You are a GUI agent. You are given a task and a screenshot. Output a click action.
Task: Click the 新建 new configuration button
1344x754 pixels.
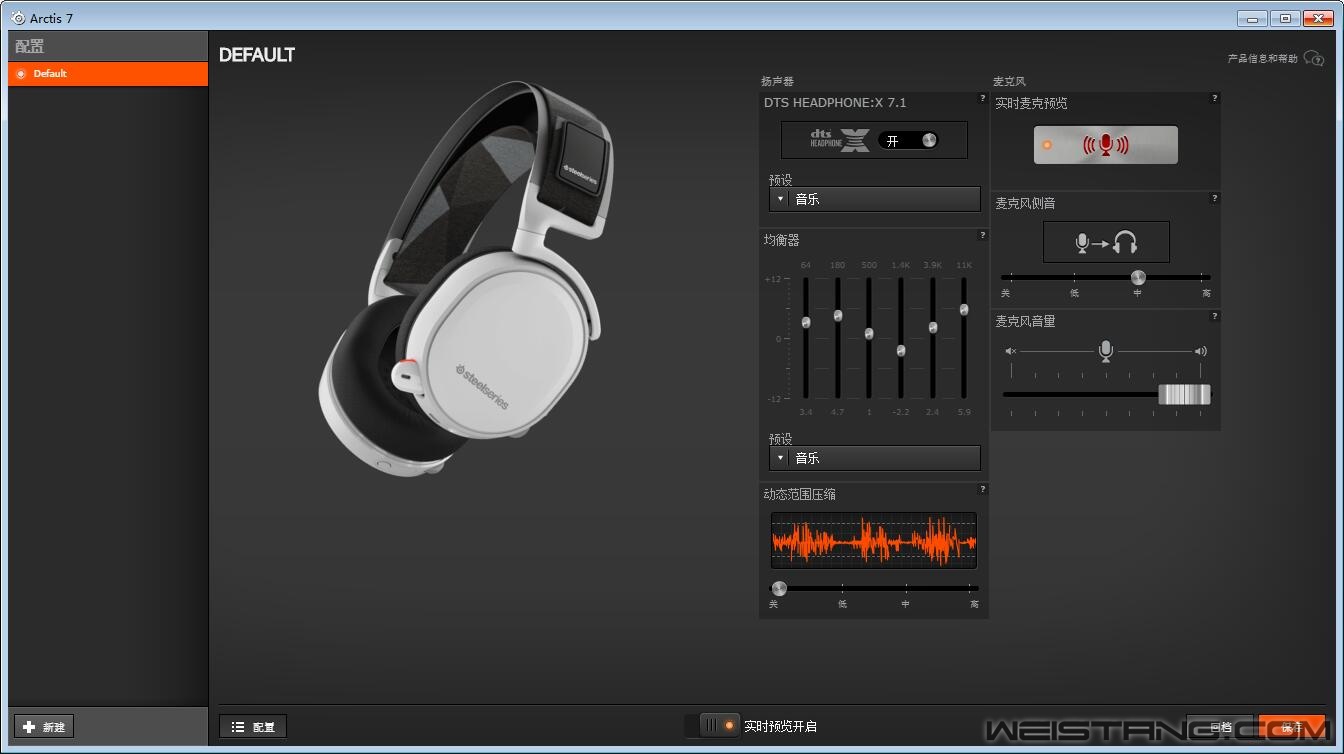coord(44,727)
